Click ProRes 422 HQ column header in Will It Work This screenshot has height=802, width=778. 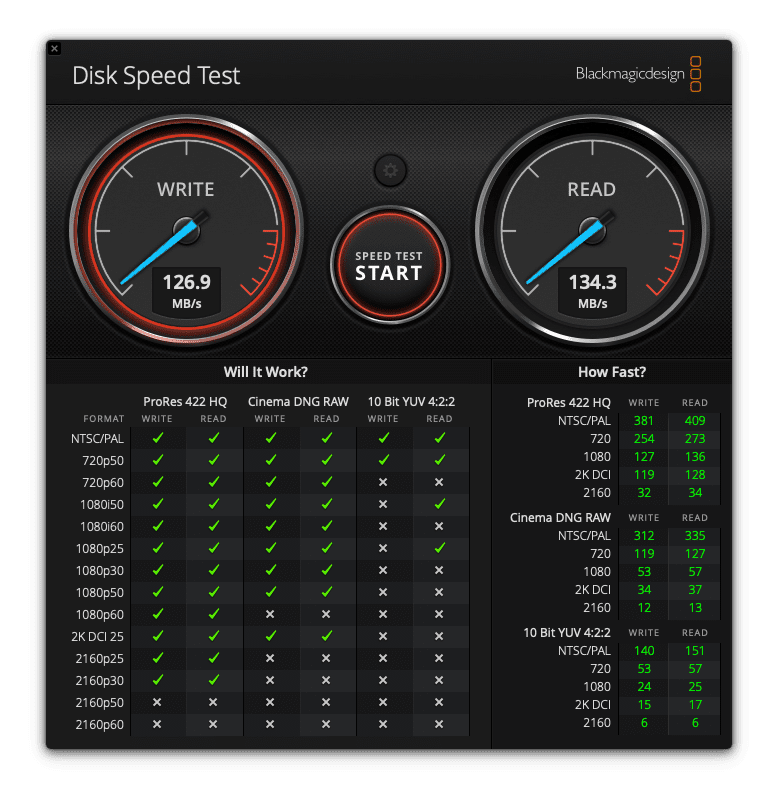pyautogui.click(x=185, y=402)
